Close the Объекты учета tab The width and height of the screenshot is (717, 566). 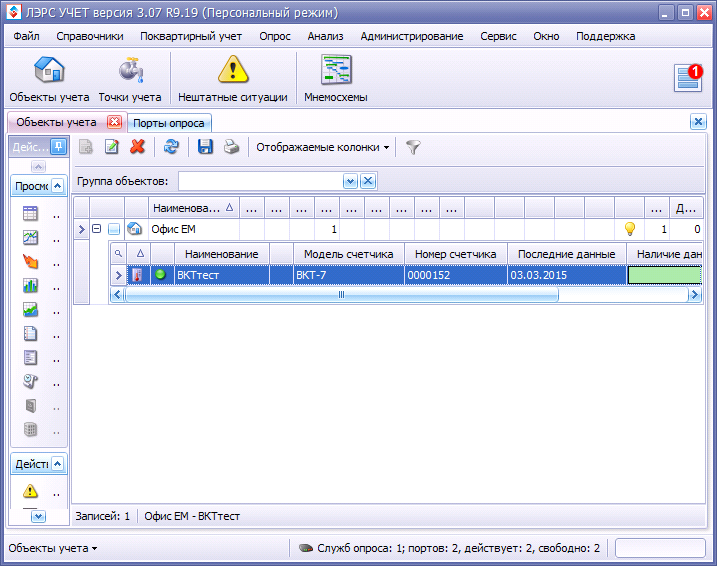(114, 122)
